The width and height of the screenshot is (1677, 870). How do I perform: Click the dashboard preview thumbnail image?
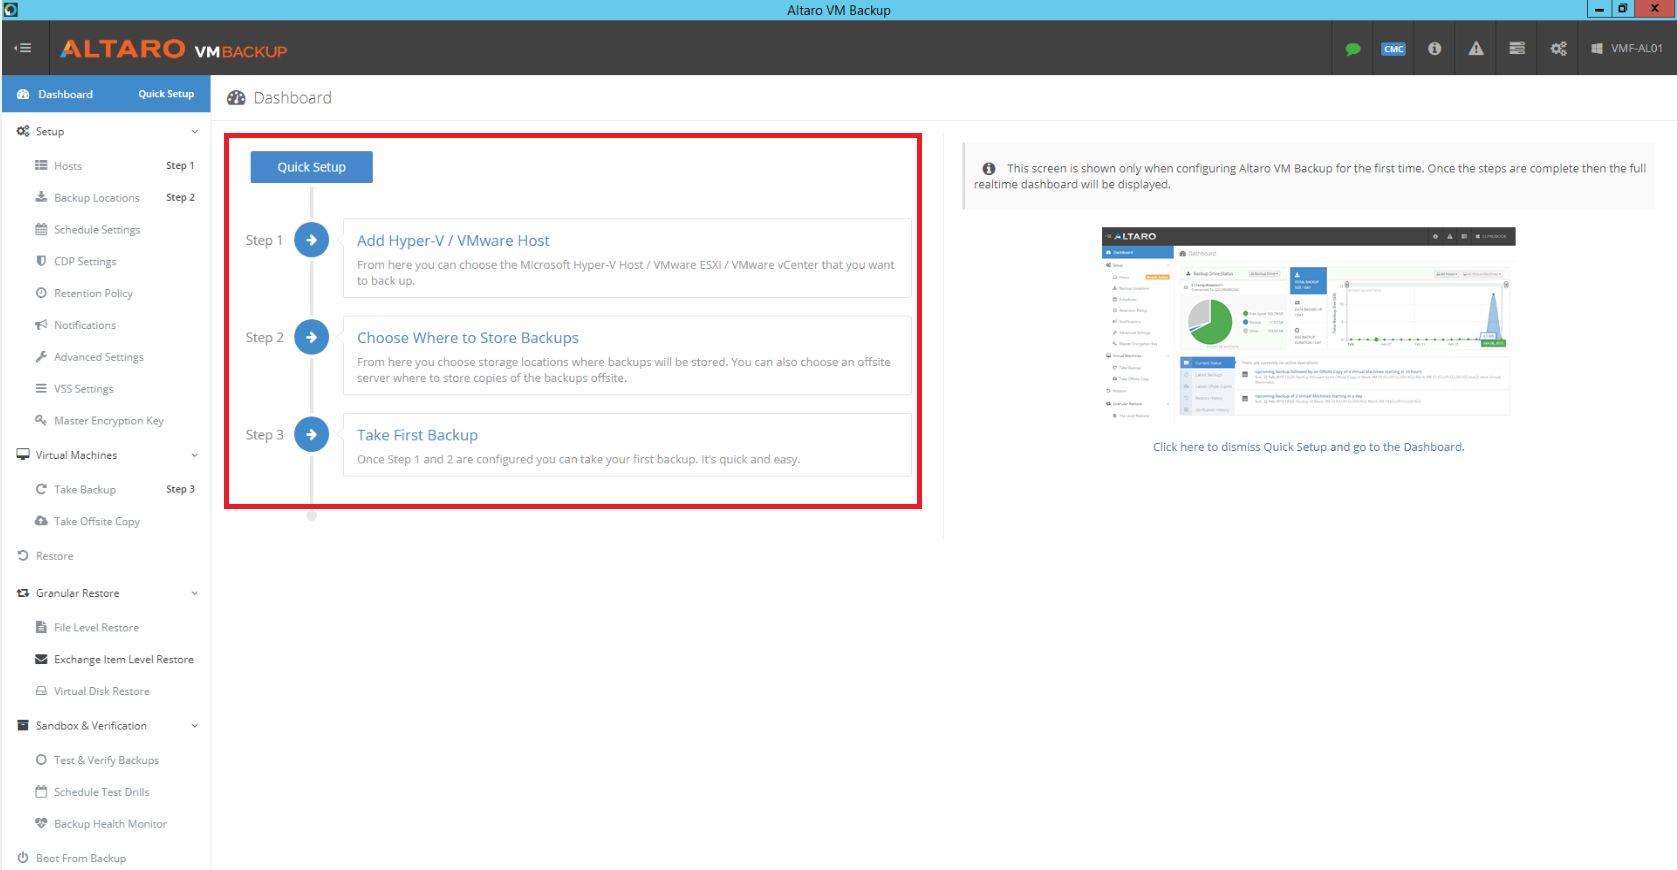pos(1308,322)
